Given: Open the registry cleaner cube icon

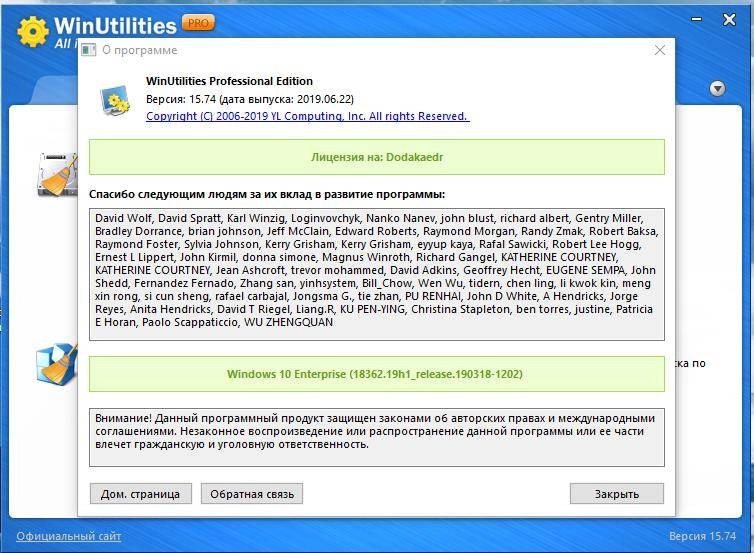Looking at the screenshot, I should click(x=57, y=363).
